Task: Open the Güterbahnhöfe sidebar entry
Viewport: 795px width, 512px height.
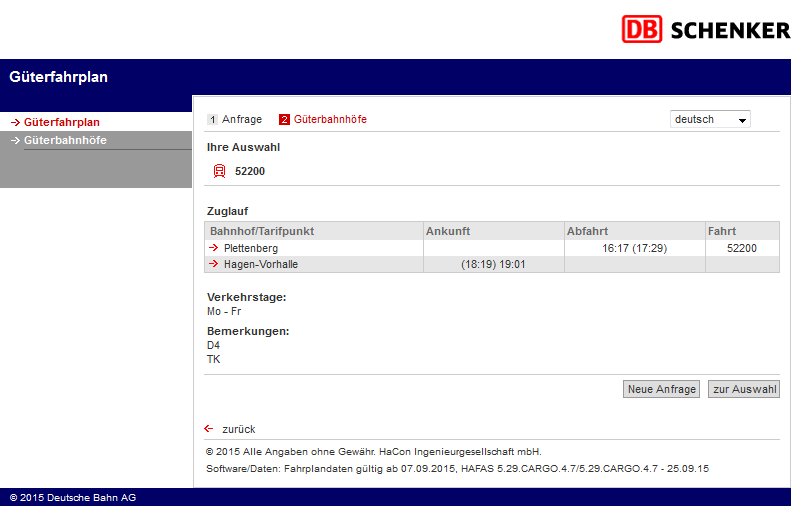Action: pos(65,140)
